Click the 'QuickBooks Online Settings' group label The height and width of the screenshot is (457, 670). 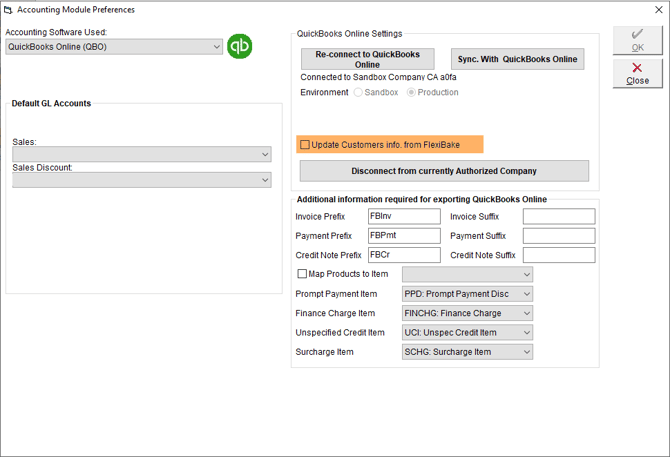(350, 34)
